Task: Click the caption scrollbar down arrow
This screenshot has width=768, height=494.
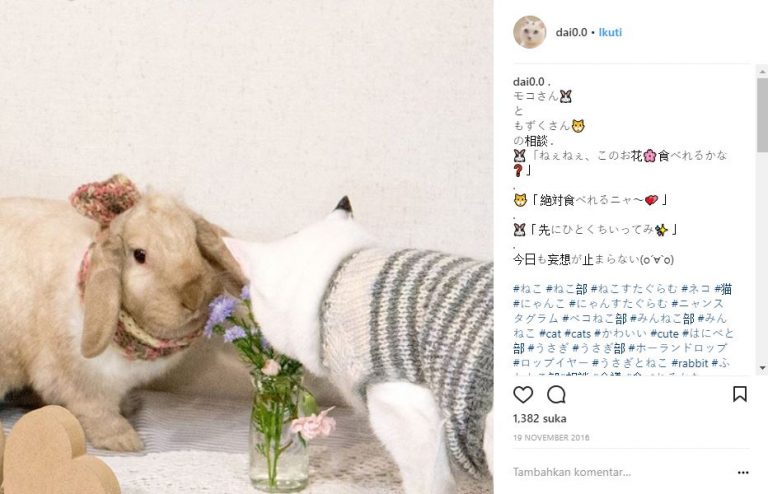Action: coord(762,367)
